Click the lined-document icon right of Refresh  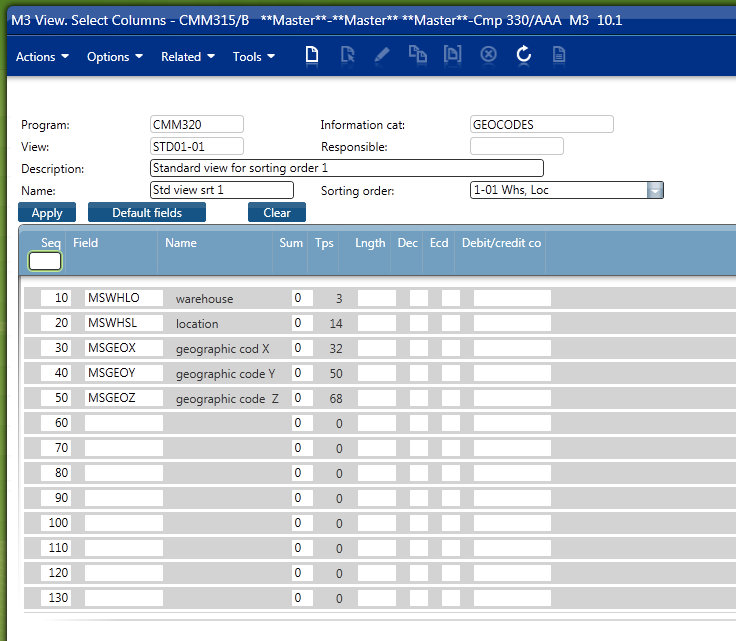(x=559, y=56)
